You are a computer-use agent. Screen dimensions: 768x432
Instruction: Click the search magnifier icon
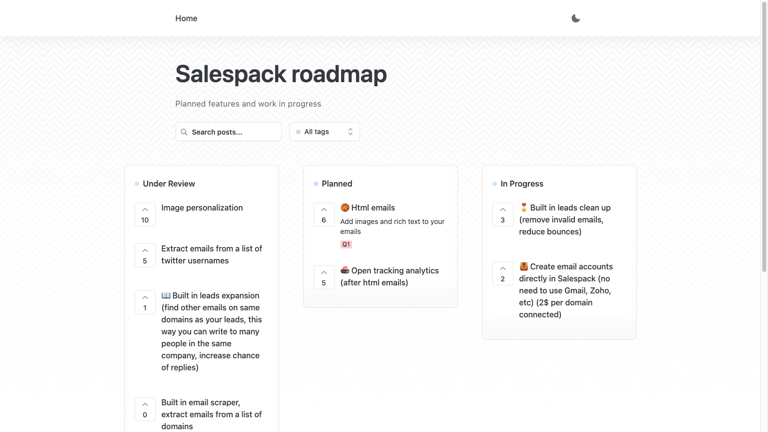coord(184,132)
